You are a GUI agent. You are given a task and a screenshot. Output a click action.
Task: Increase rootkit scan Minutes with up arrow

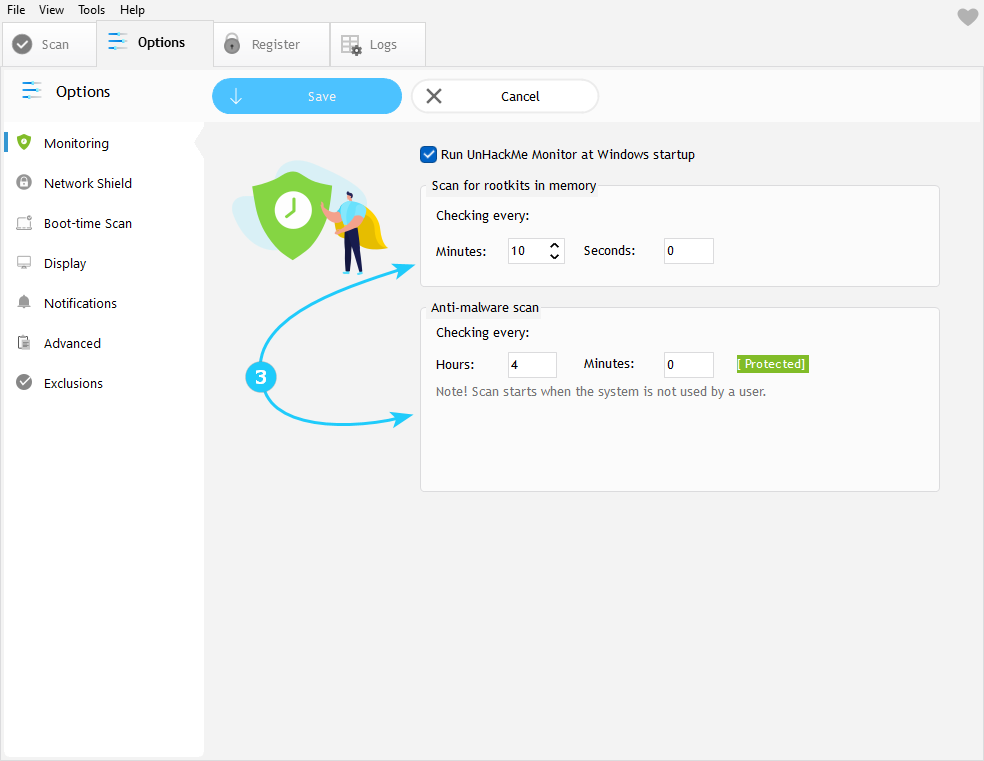(555, 245)
